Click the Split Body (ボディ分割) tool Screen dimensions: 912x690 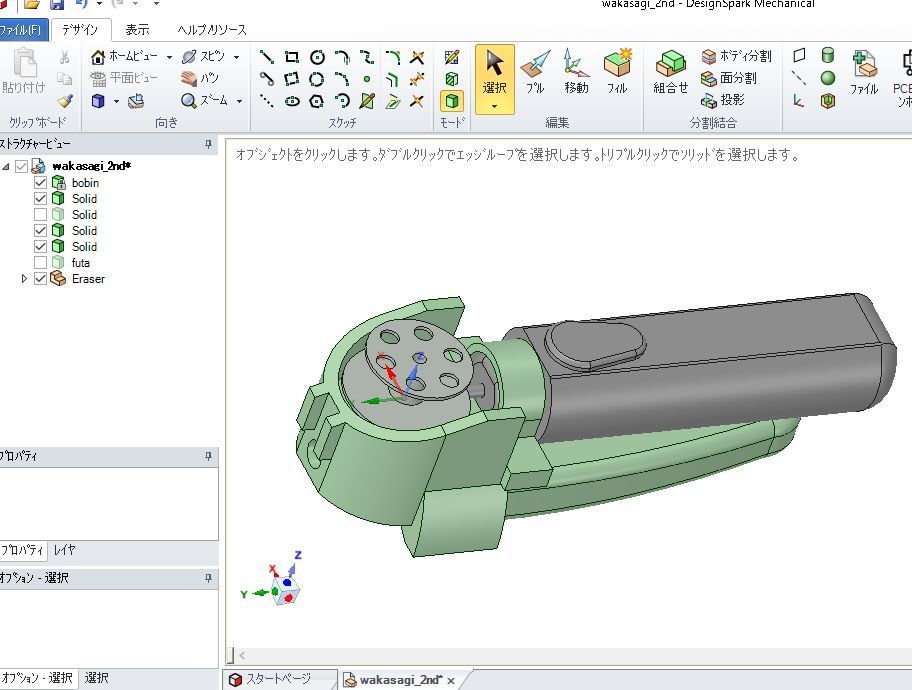pyautogui.click(x=736, y=57)
